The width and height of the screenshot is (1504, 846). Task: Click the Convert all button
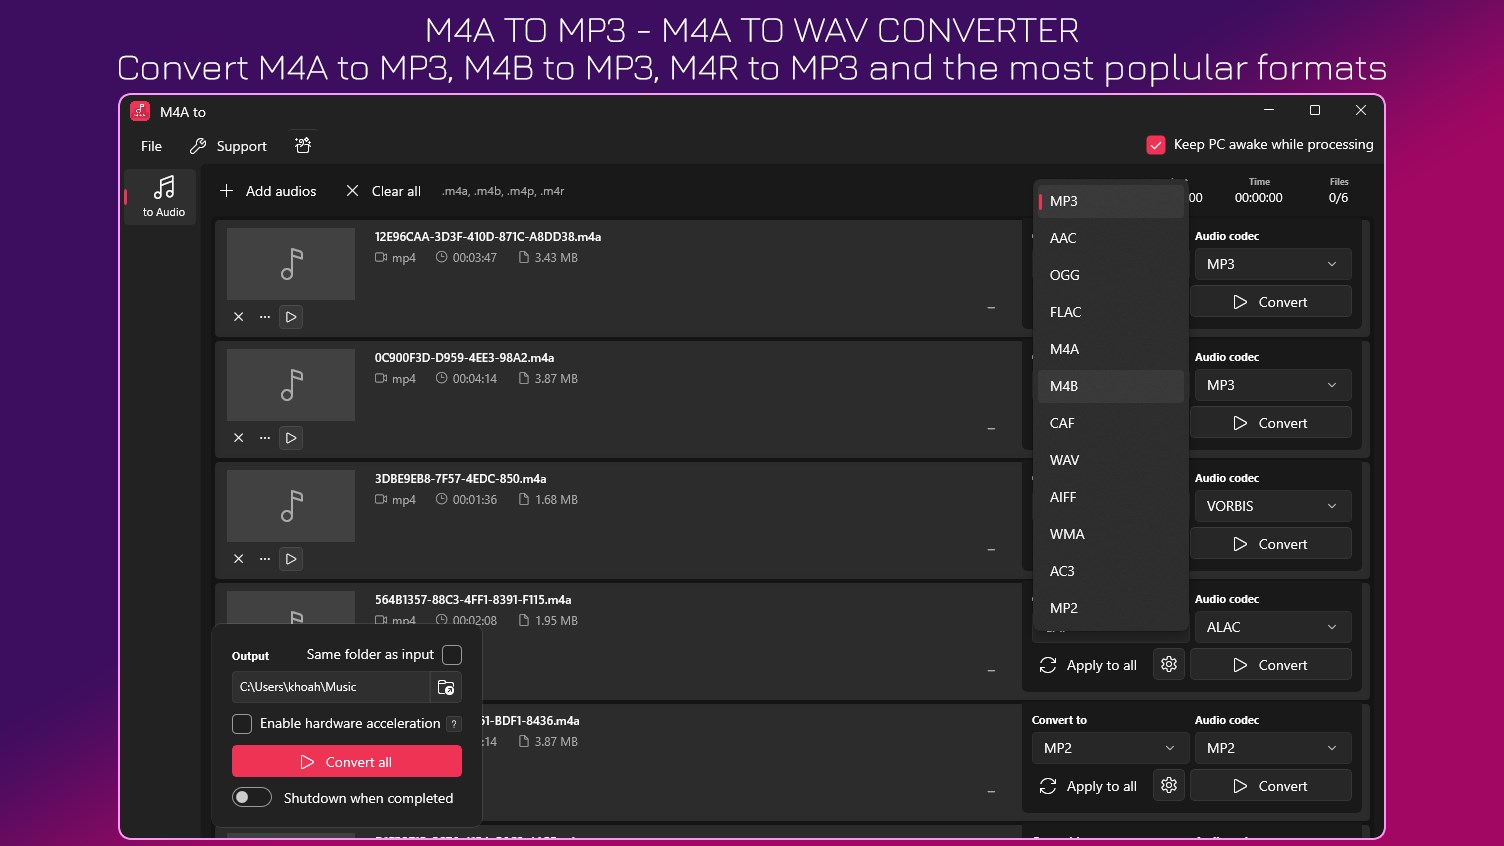(346, 761)
